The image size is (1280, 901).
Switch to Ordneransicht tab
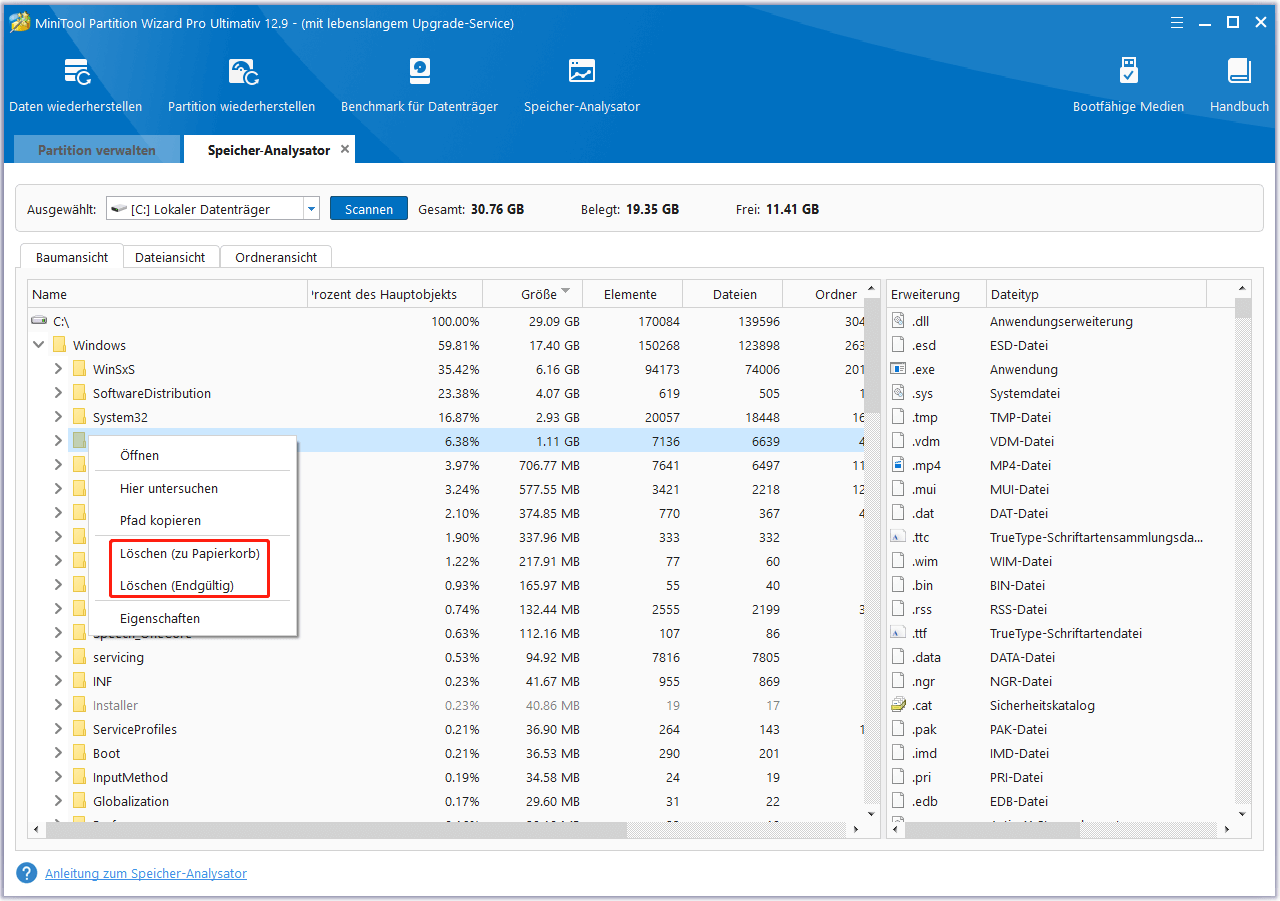[276, 257]
